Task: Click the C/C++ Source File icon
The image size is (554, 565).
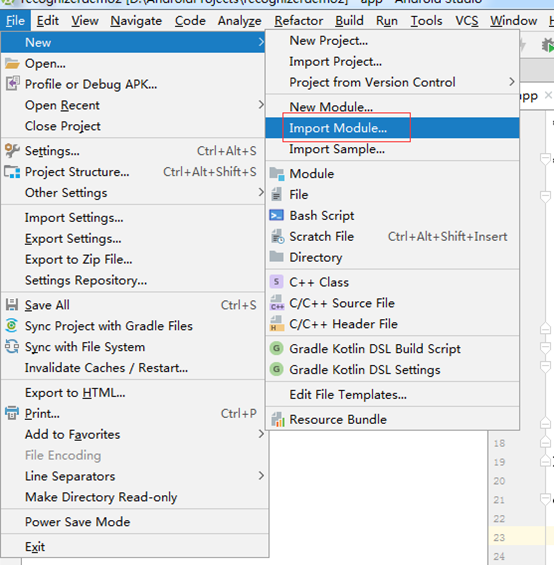Action: (277, 303)
